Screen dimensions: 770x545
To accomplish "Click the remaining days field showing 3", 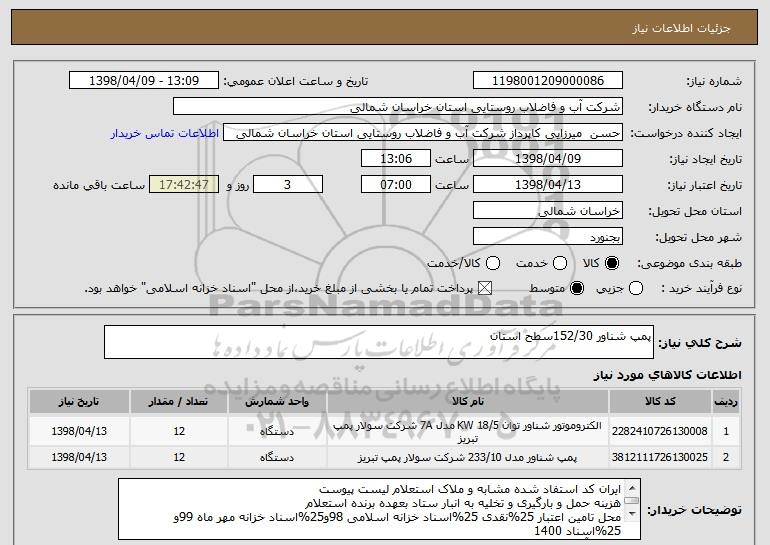I will [288, 185].
